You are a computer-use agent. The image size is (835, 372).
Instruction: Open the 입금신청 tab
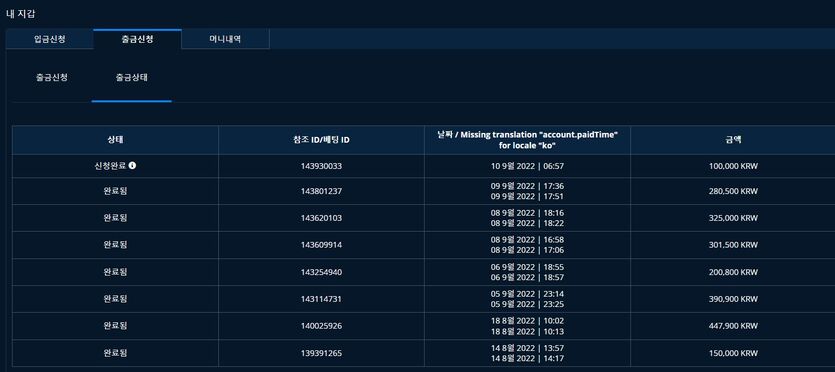coord(50,39)
